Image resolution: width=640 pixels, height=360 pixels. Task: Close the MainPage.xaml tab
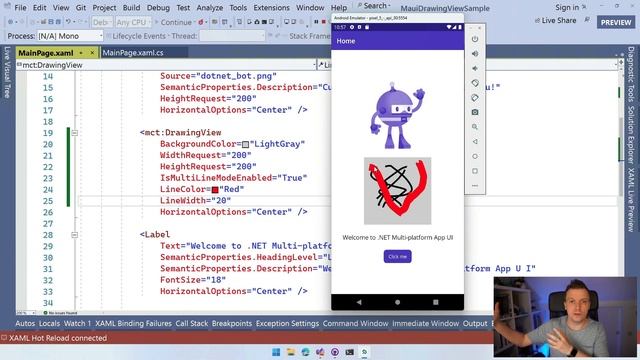click(x=92, y=53)
